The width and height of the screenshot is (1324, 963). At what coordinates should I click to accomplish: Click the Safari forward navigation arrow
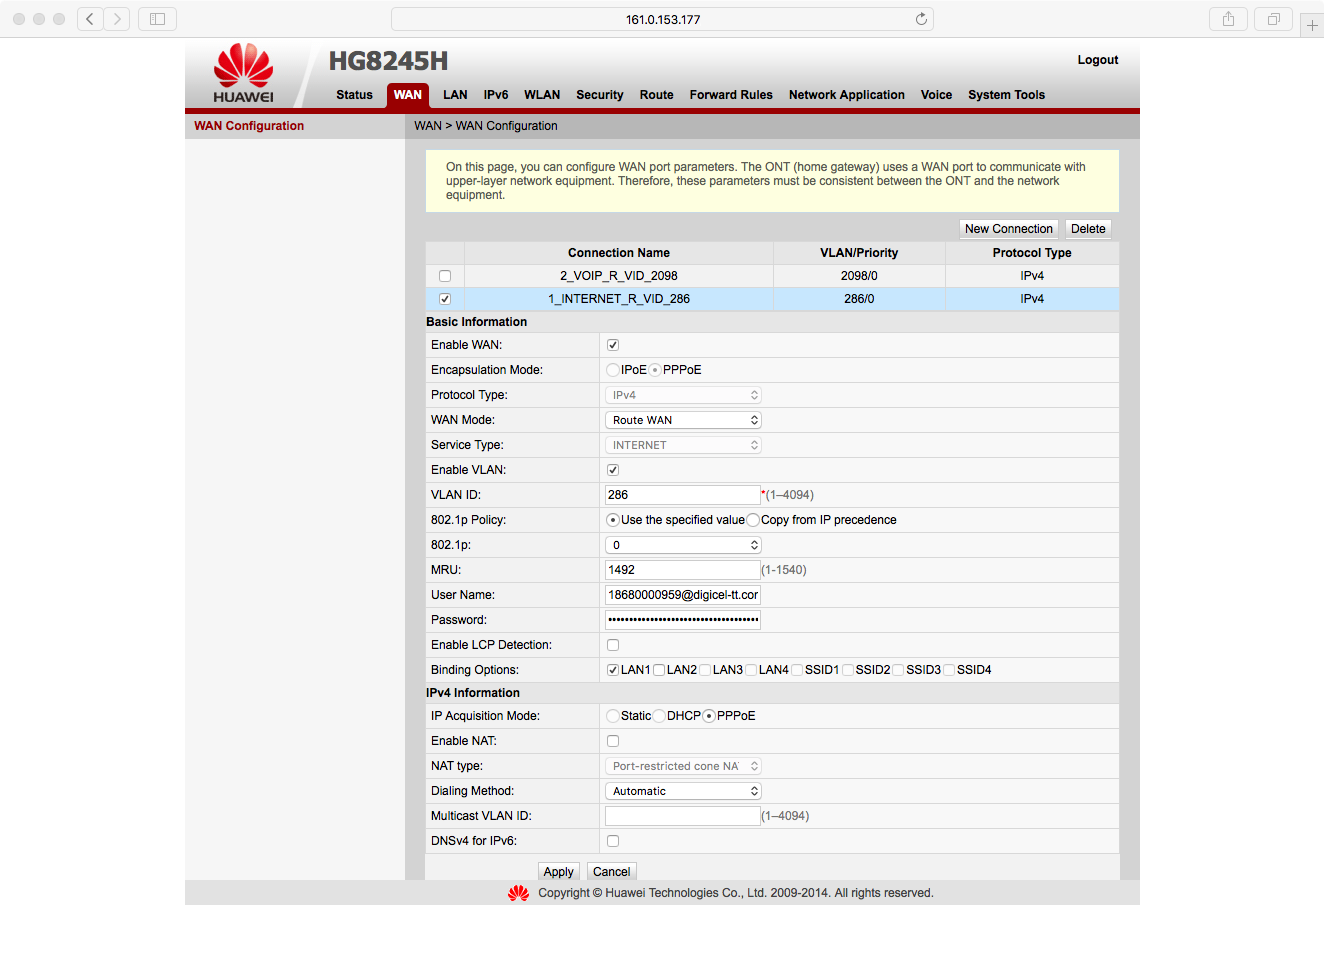tap(117, 19)
